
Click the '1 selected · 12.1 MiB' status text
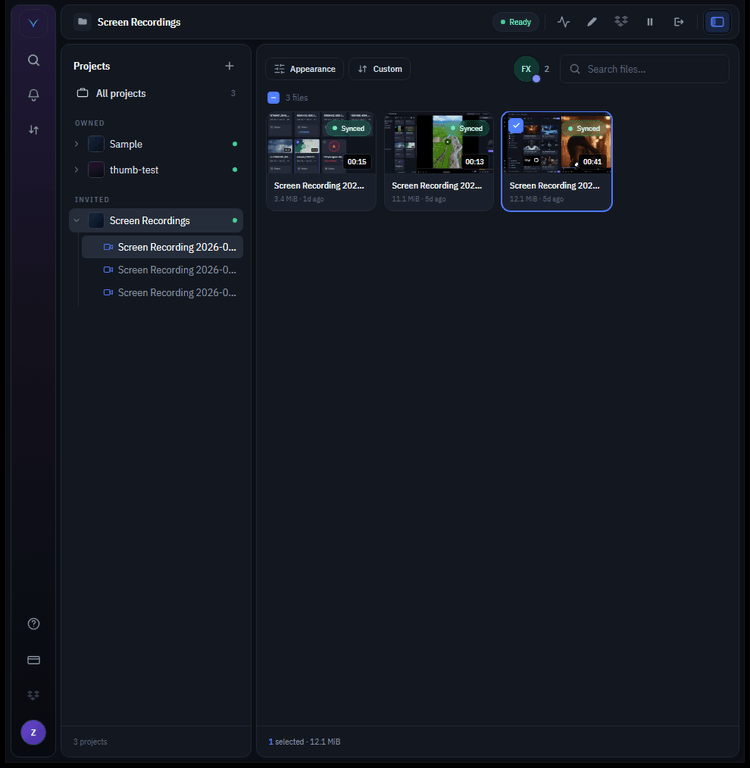(x=304, y=742)
